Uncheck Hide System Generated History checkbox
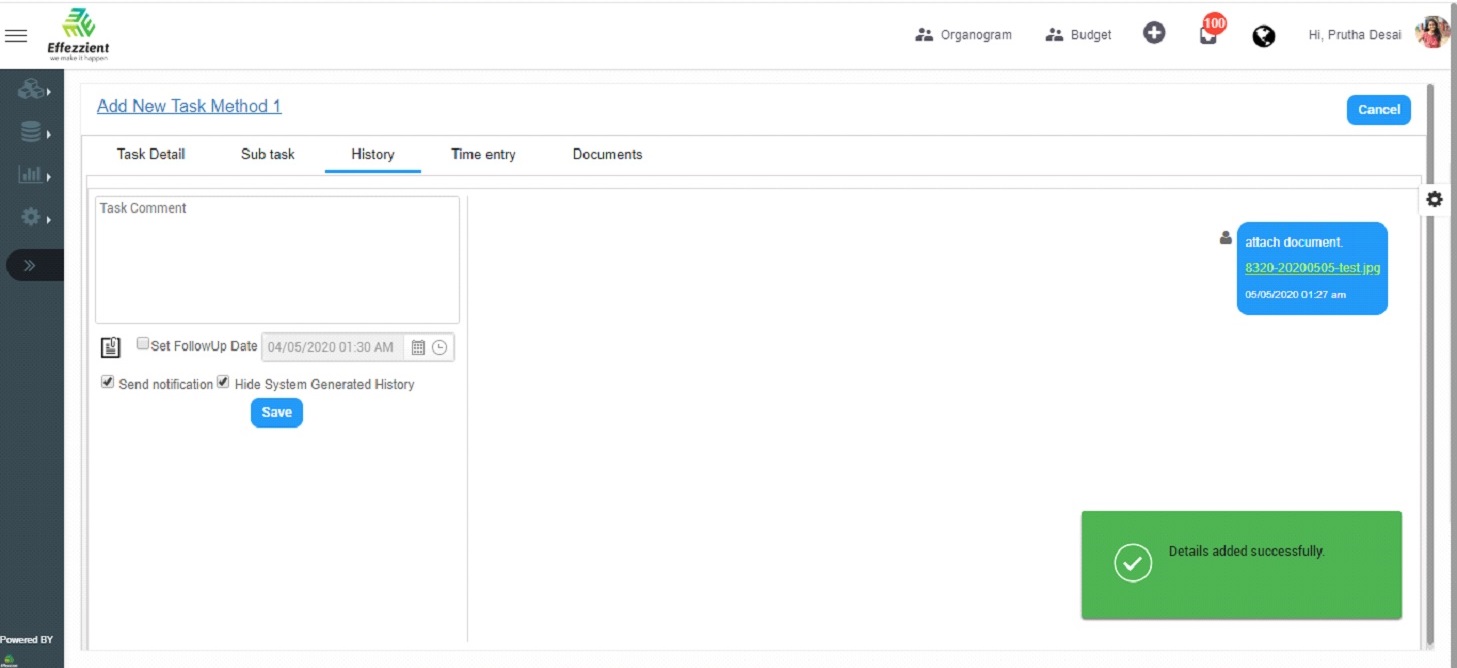This screenshot has width=1457, height=668. coord(223,382)
